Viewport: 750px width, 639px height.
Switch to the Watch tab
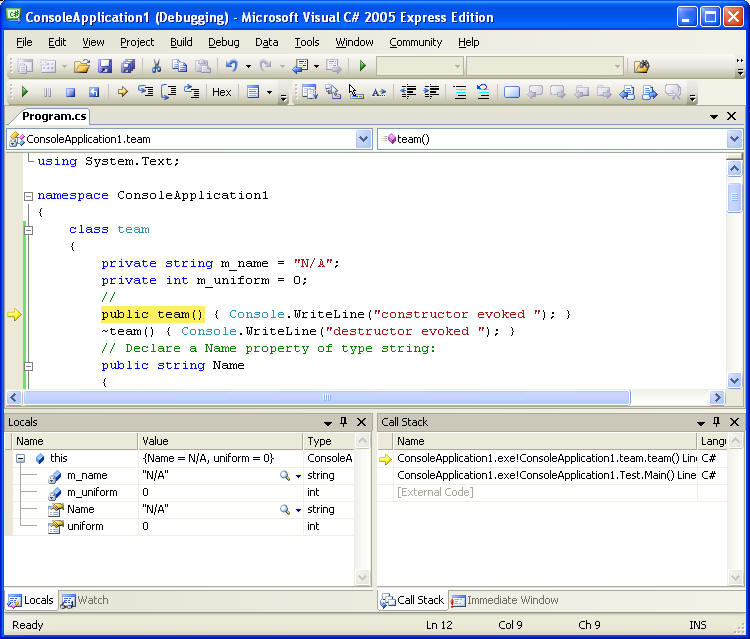[x=85, y=600]
